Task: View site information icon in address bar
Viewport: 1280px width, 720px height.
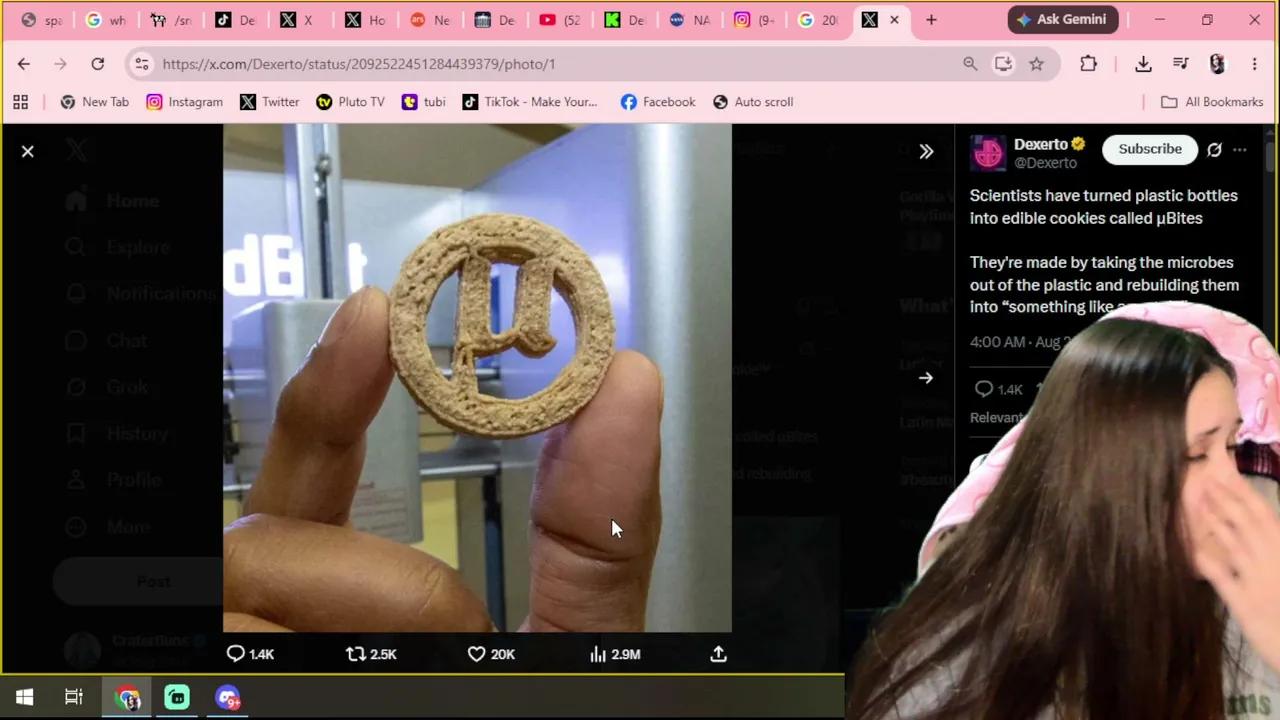Action: pos(142,64)
